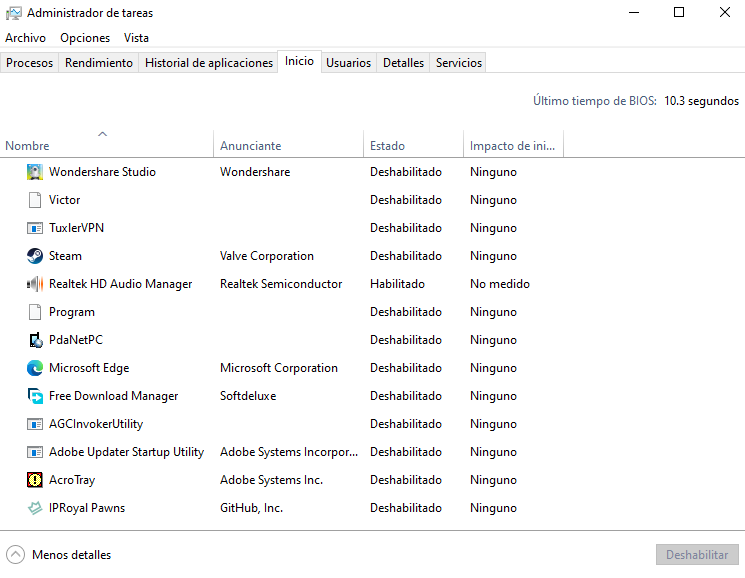Click the IPRoyal Pawns icon
Image resolution: width=745 pixels, height=578 pixels.
pos(35,508)
